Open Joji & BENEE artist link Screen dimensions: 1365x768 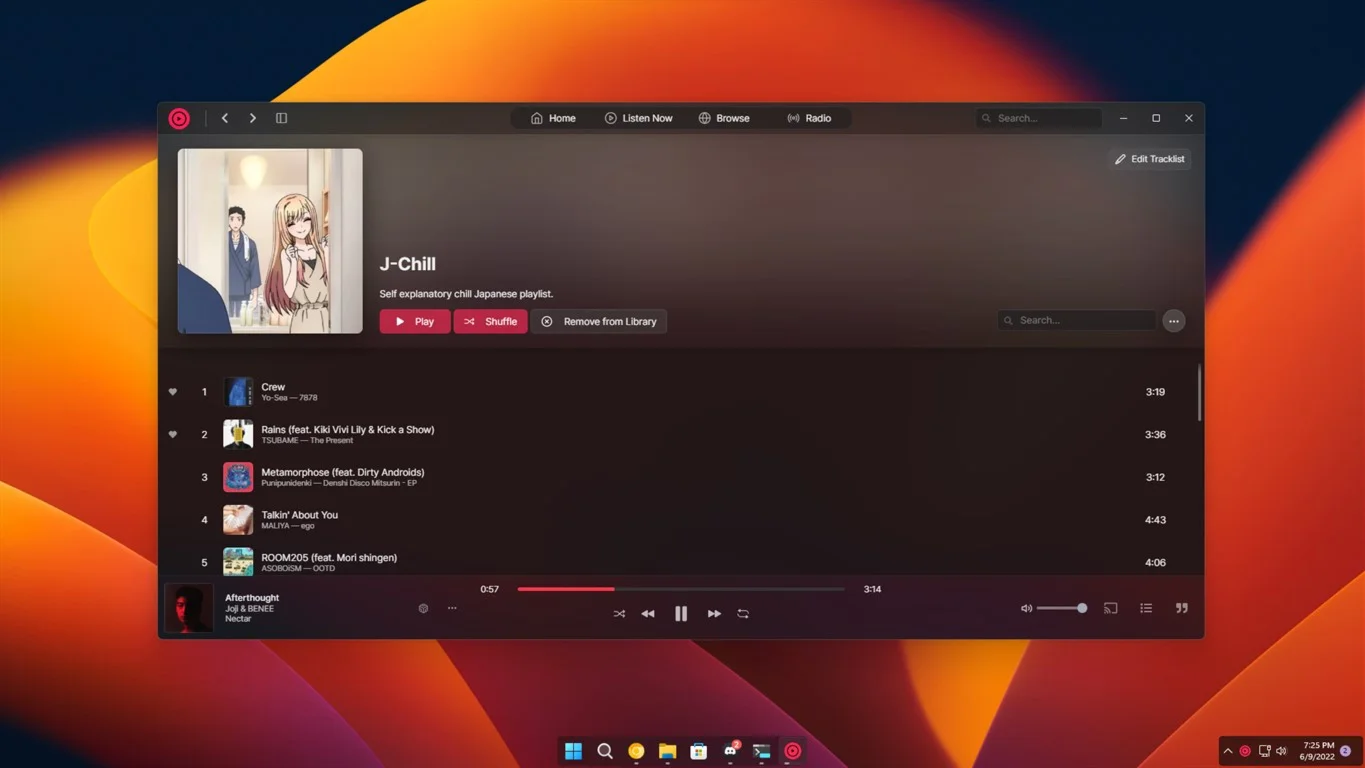(x=249, y=609)
